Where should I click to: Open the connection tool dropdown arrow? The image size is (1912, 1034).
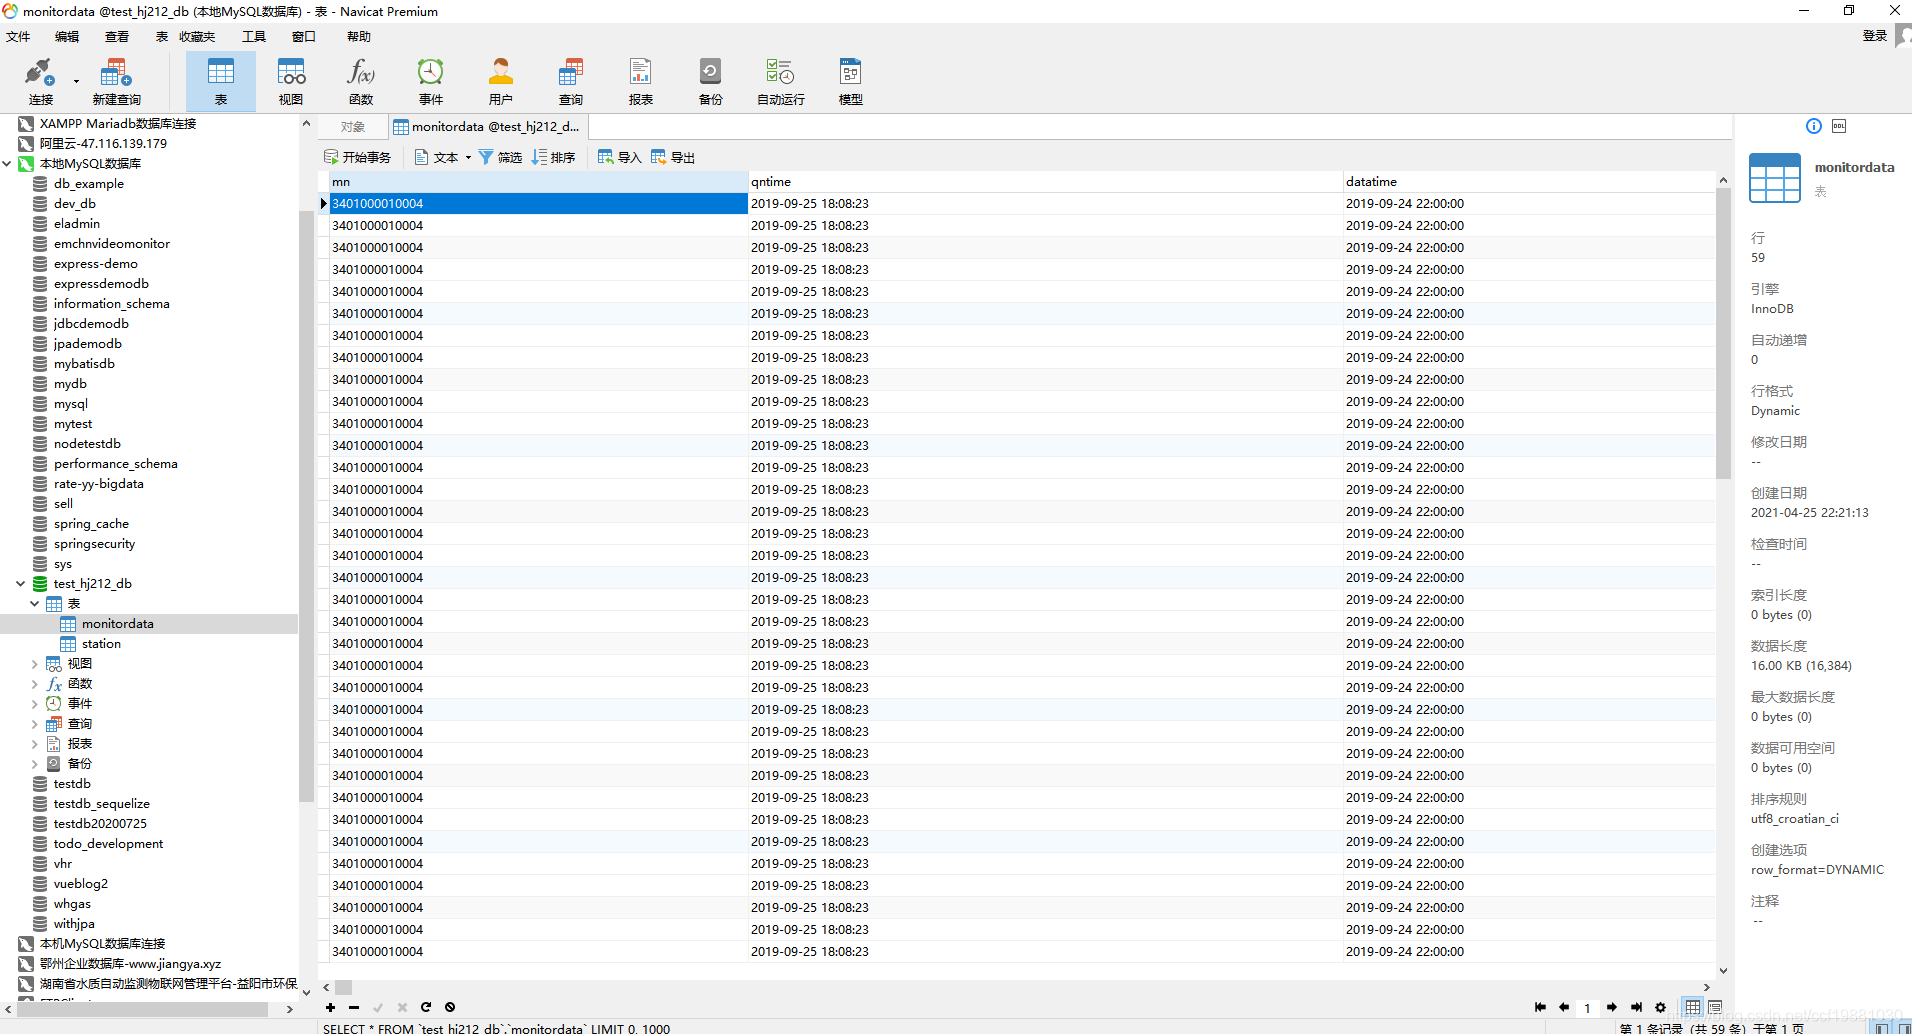point(76,82)
